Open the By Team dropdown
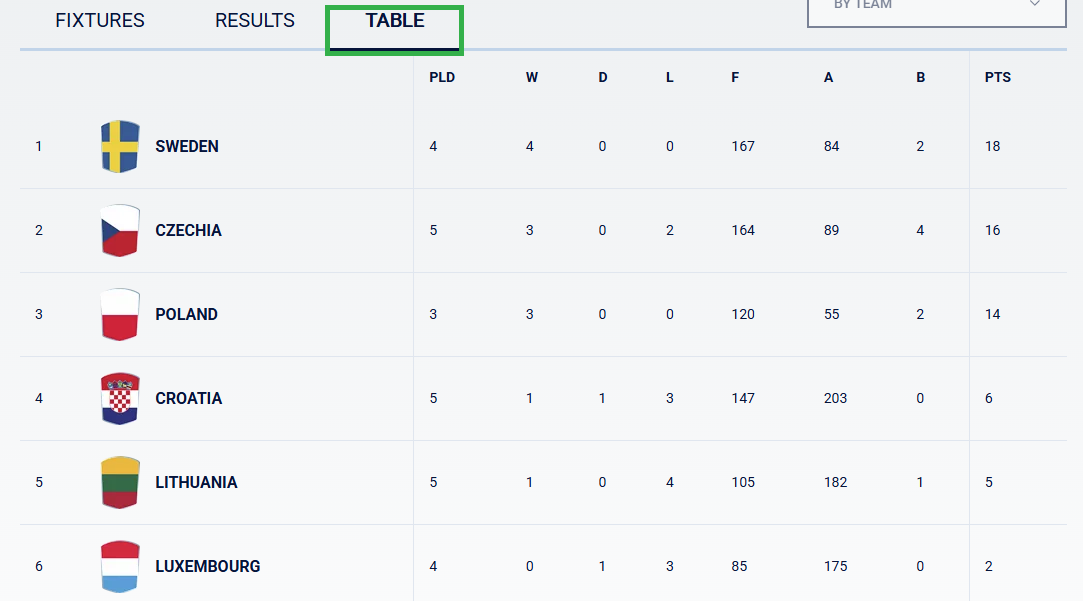Screen dimensions: 1083x601 [x=937, y=10]
